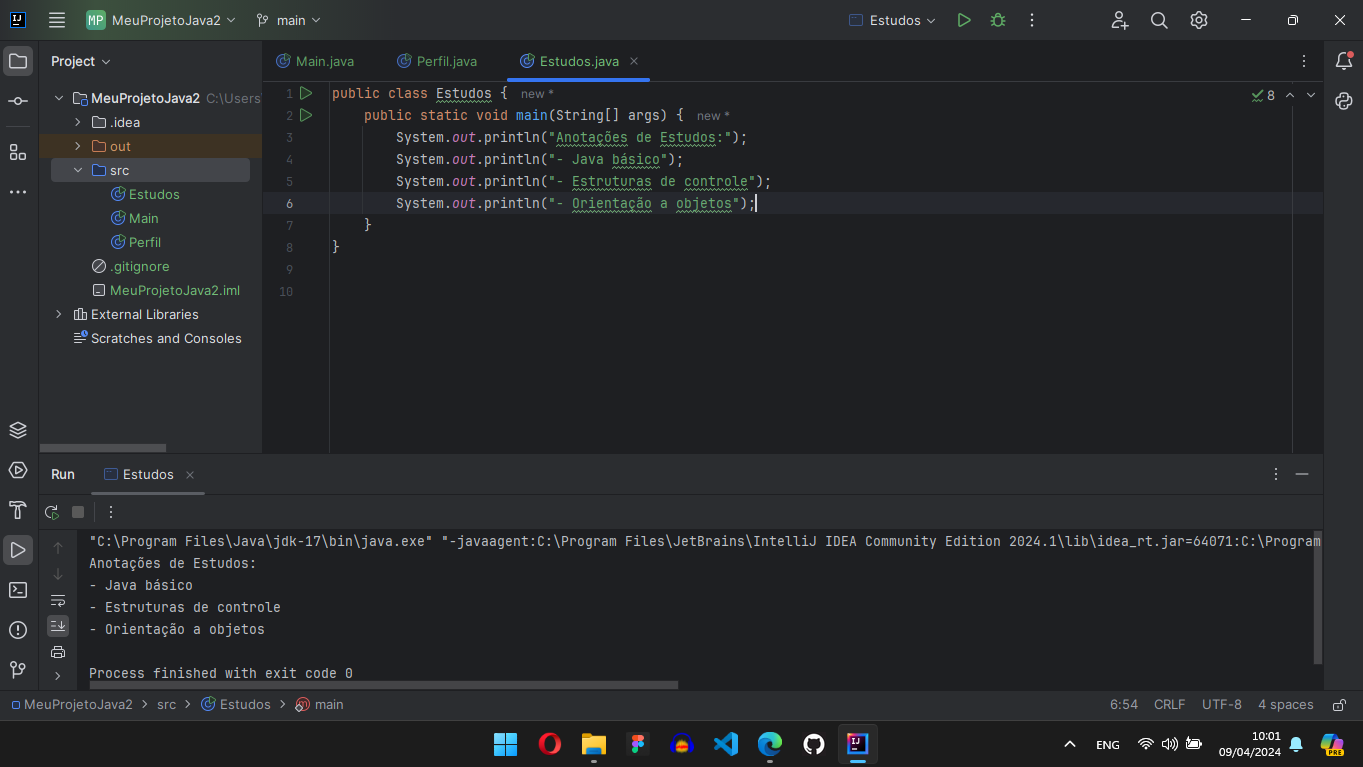
Task: Open the MeuProjetoJava2 project dropdown
Action: (x=161, y=20)
